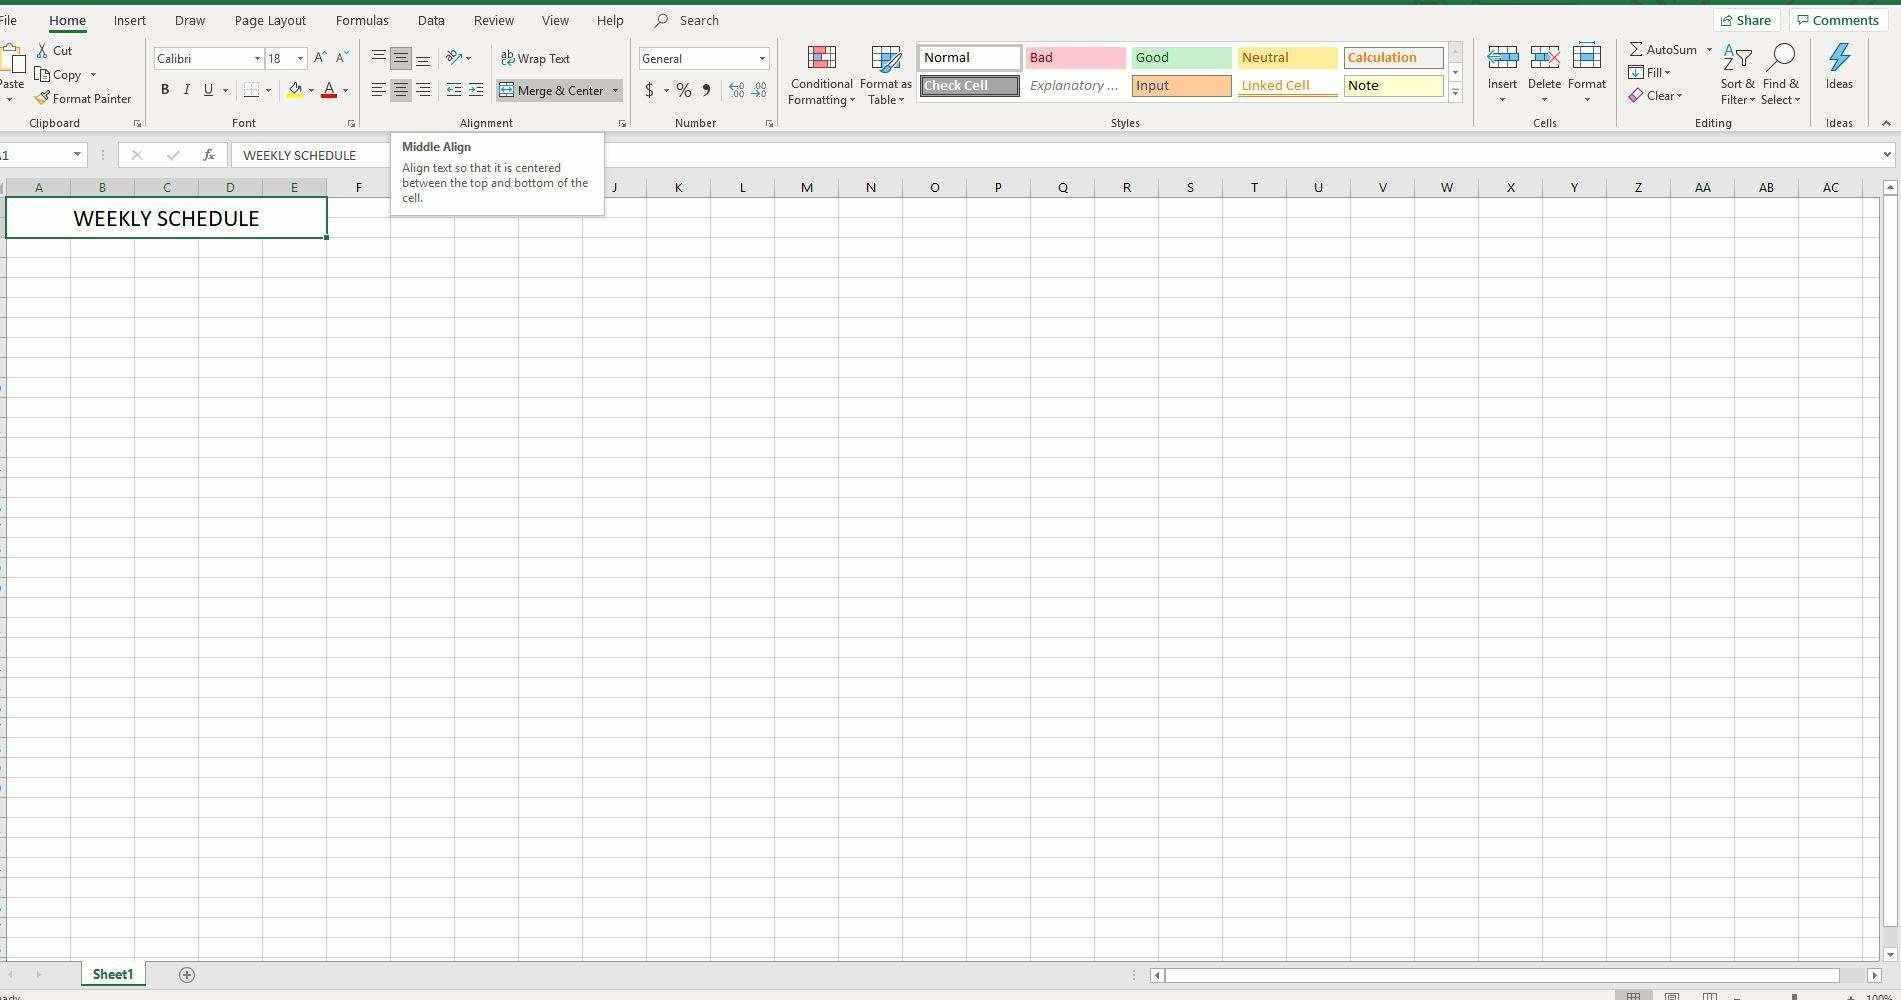
Task: Open Conditional Formatting options
Action: tap(821, 75)
